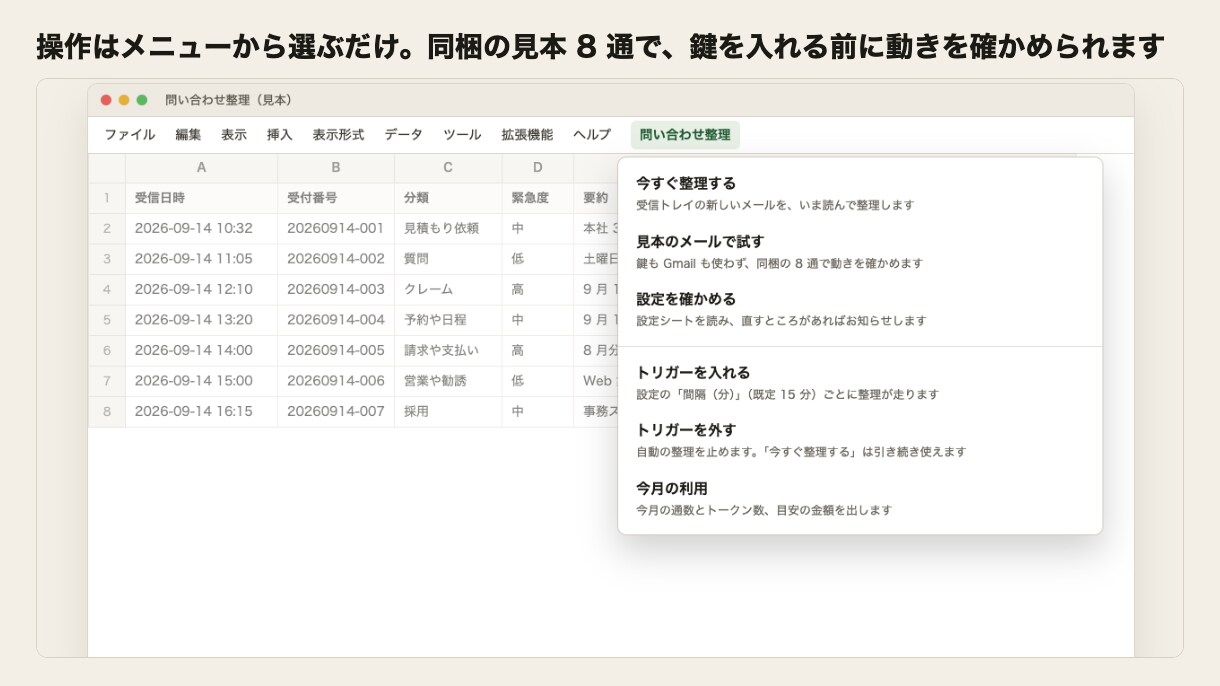Click the 緊急度 header cell
The width and height of the screenshot is (1220, 686).
pyautogui.click(x=538, y=198)
